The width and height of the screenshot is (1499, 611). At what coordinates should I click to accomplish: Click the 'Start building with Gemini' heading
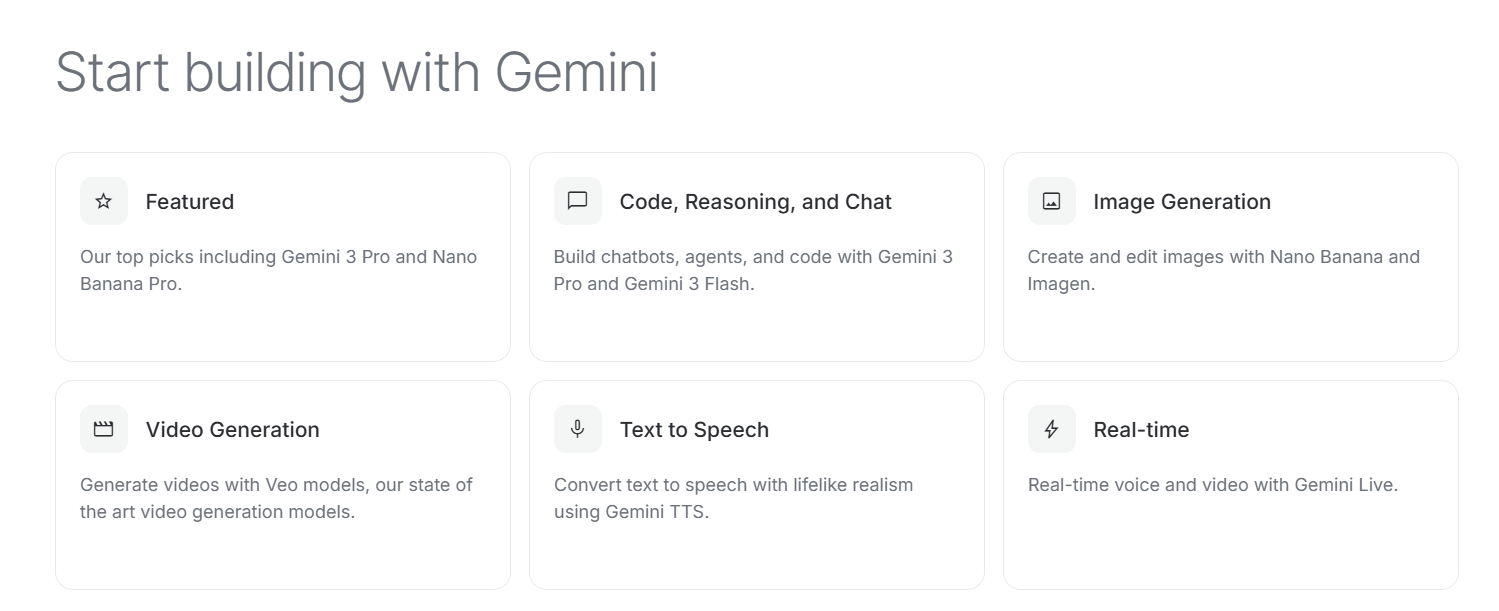[x=357, y=72]
